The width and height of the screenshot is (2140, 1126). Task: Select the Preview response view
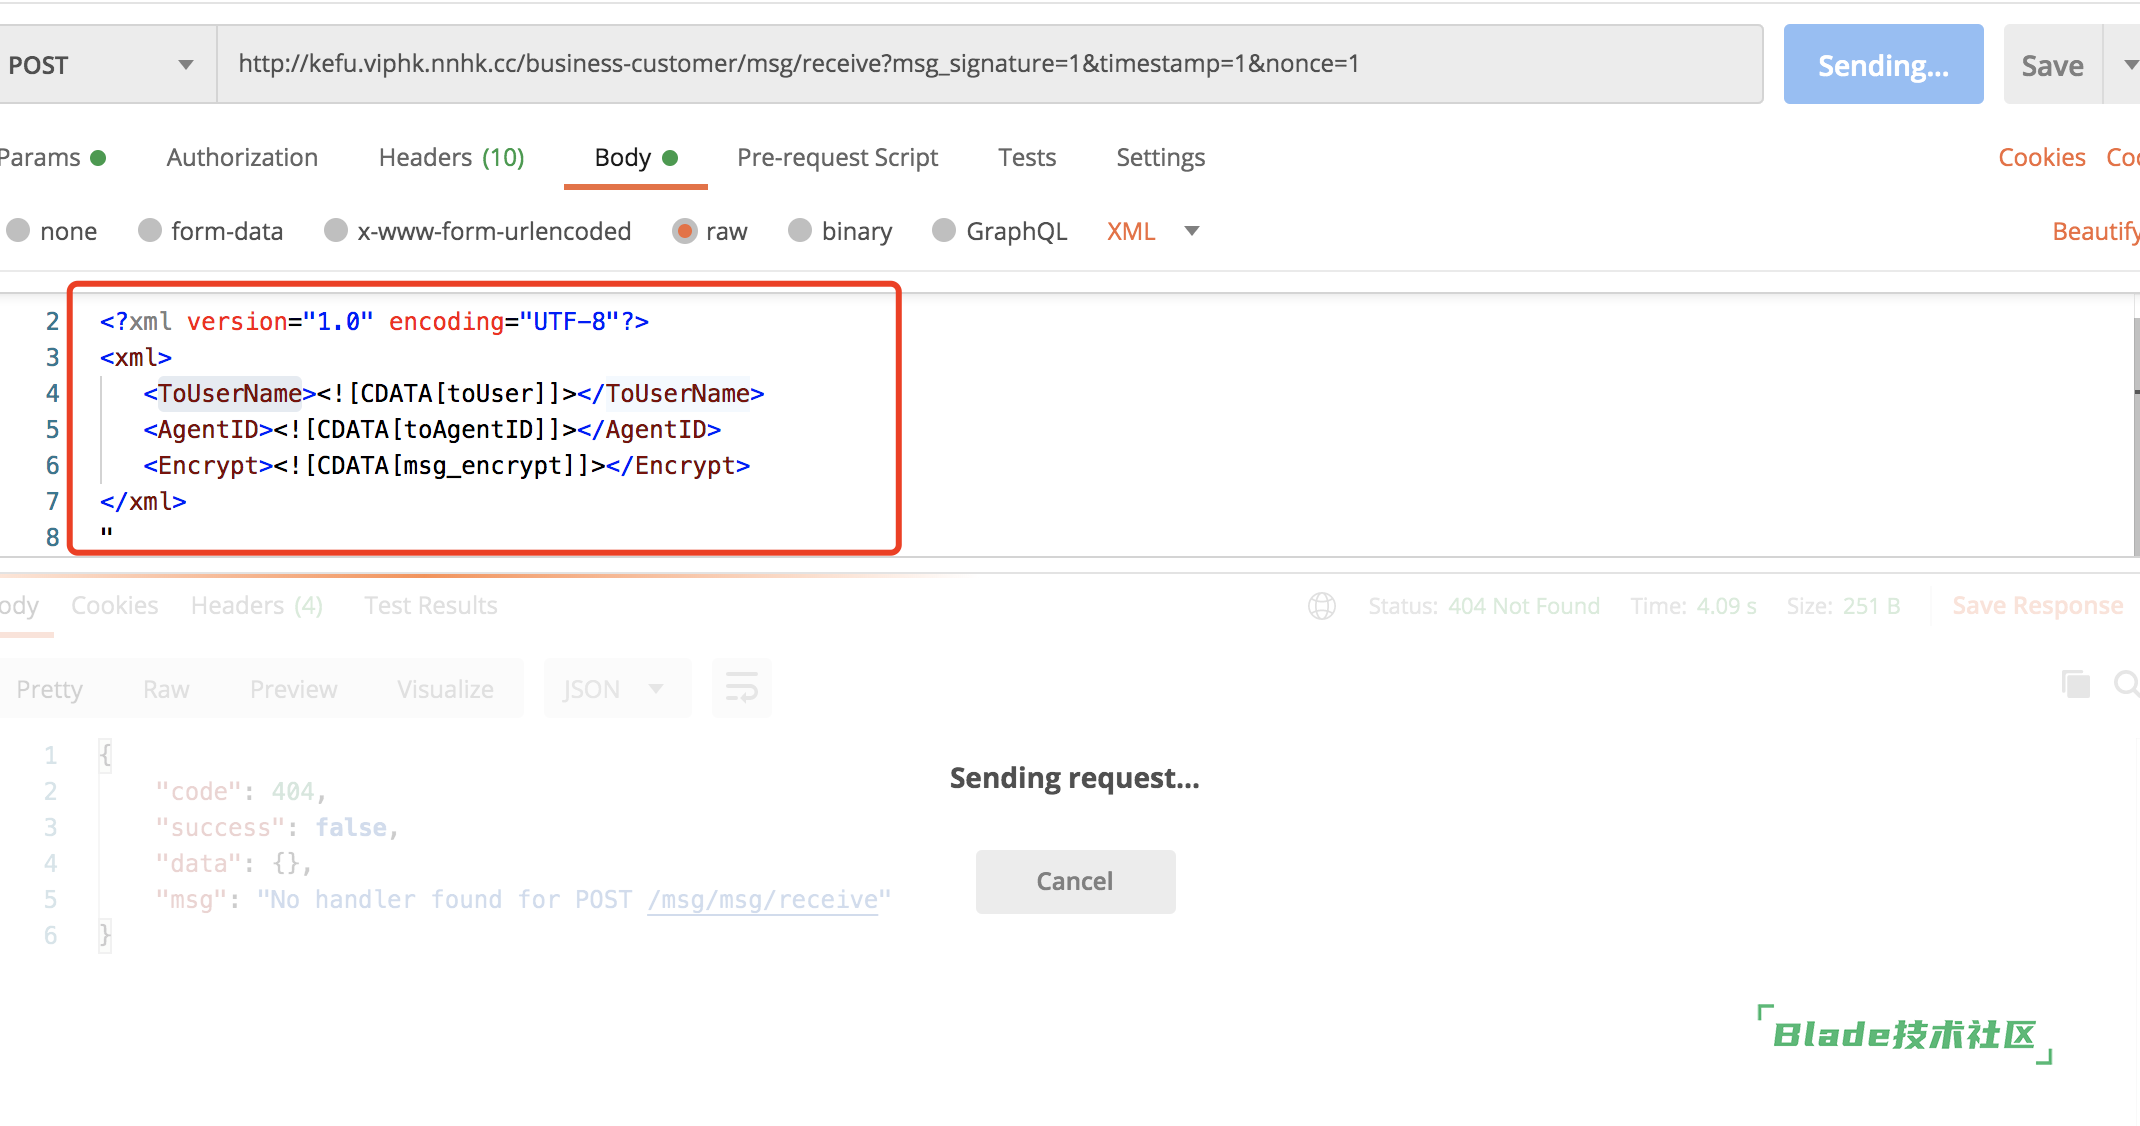point(294,689)
